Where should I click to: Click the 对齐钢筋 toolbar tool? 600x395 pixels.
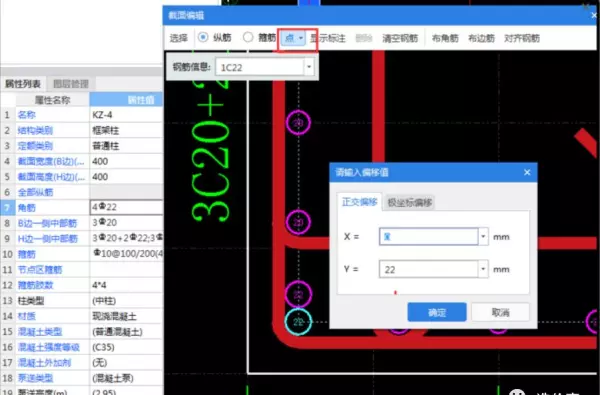522,38
